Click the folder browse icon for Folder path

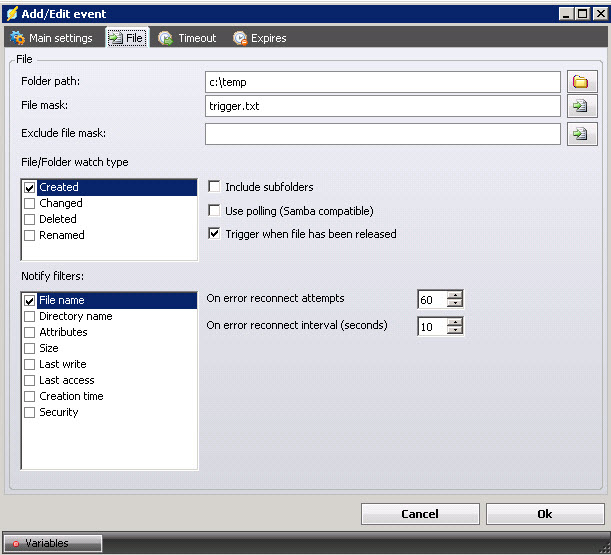(581, 81)
